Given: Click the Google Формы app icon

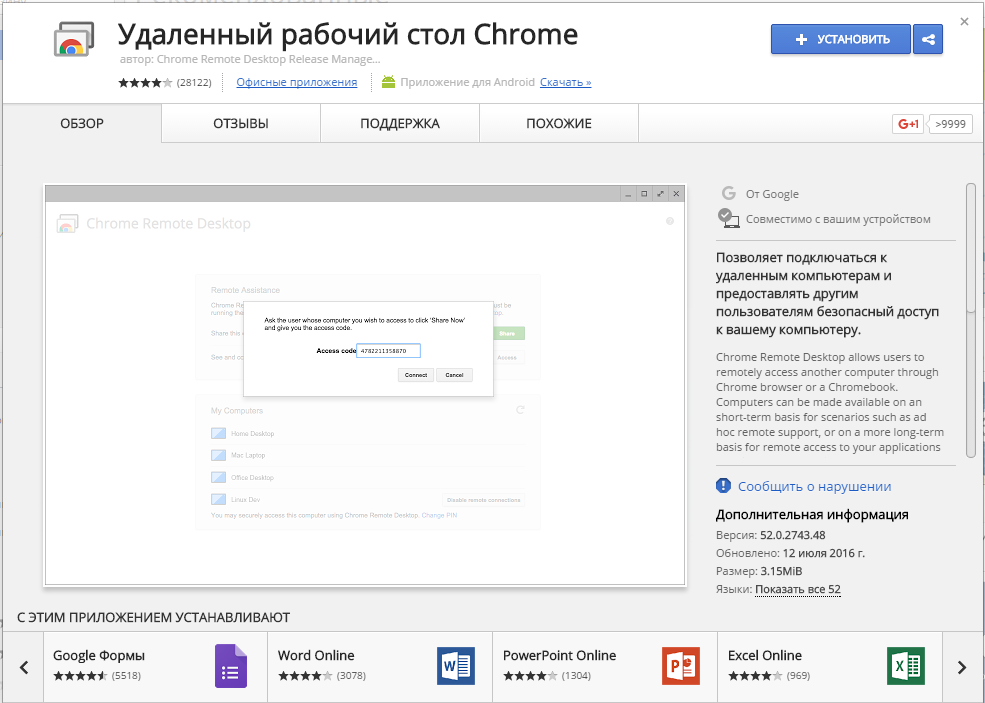Looking at the screenshot, I should point(231,666).
